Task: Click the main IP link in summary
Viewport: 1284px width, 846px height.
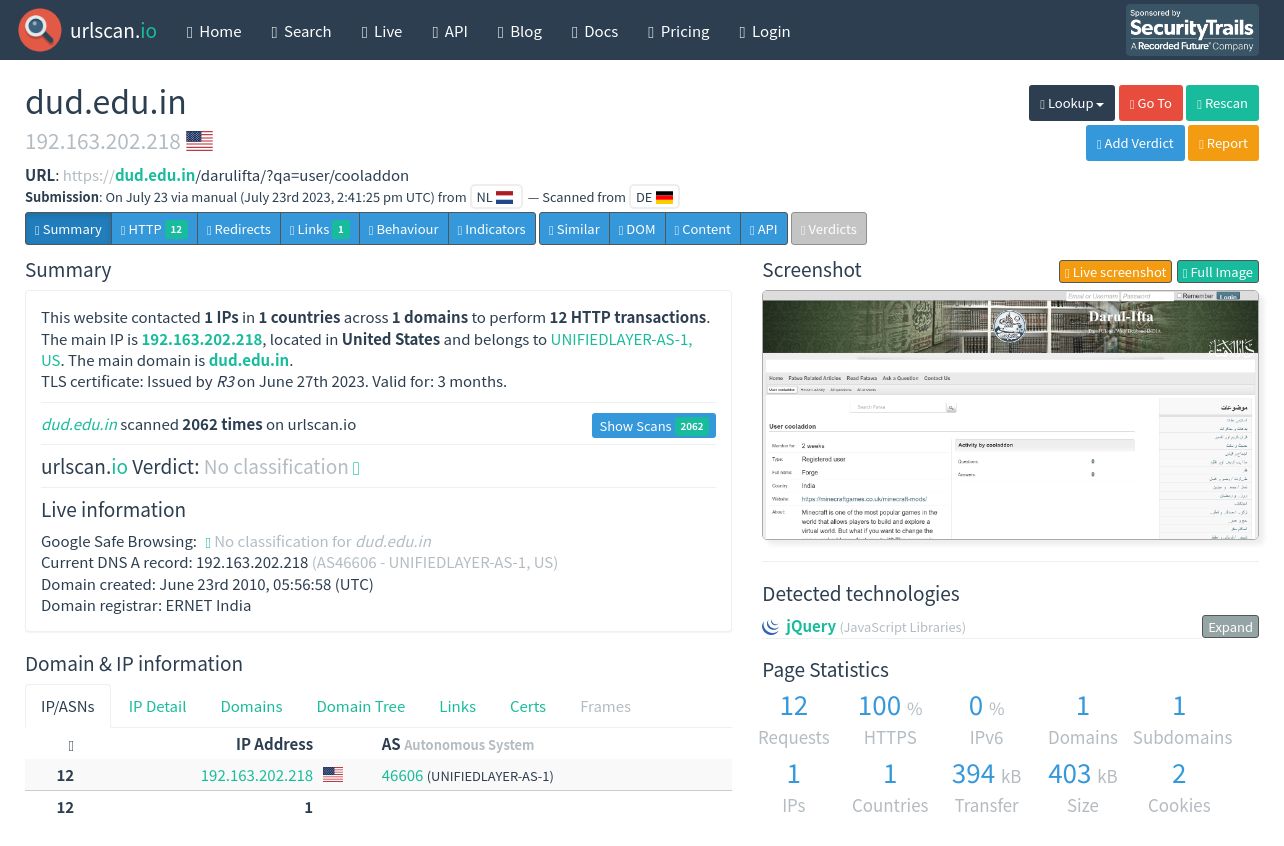Action: point(201,339)
